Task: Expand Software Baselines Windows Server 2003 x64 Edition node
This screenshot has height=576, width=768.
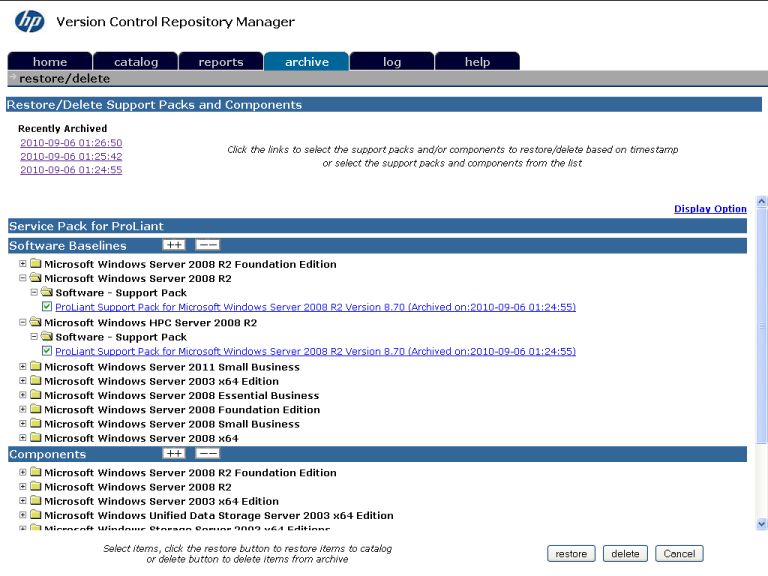Action: click(x=23, y=381)
